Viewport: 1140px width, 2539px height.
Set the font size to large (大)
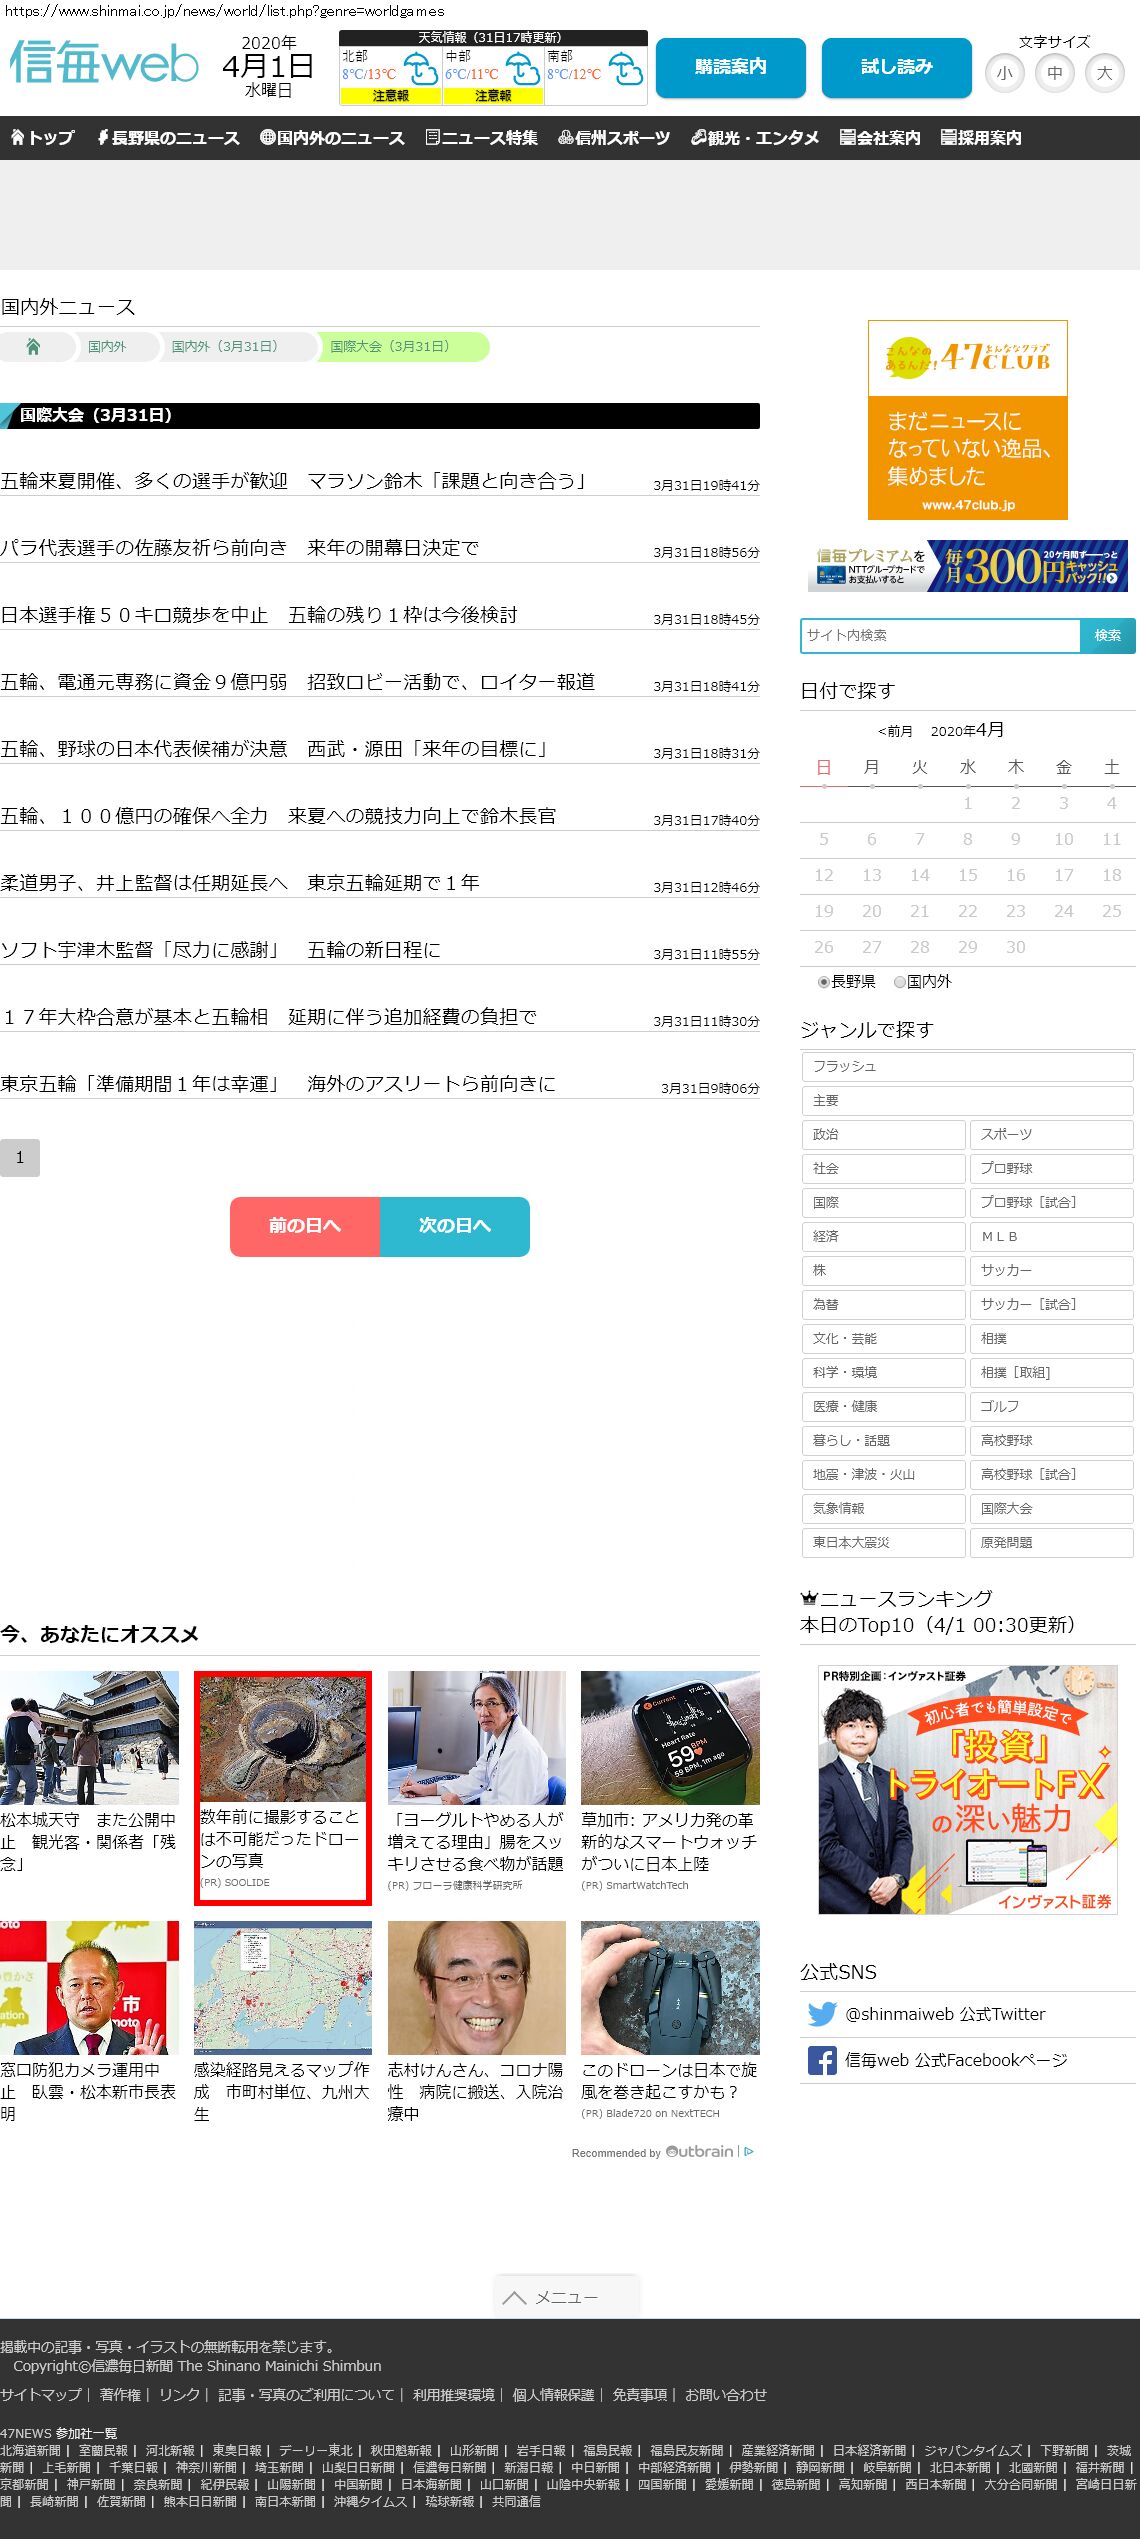1104,73
